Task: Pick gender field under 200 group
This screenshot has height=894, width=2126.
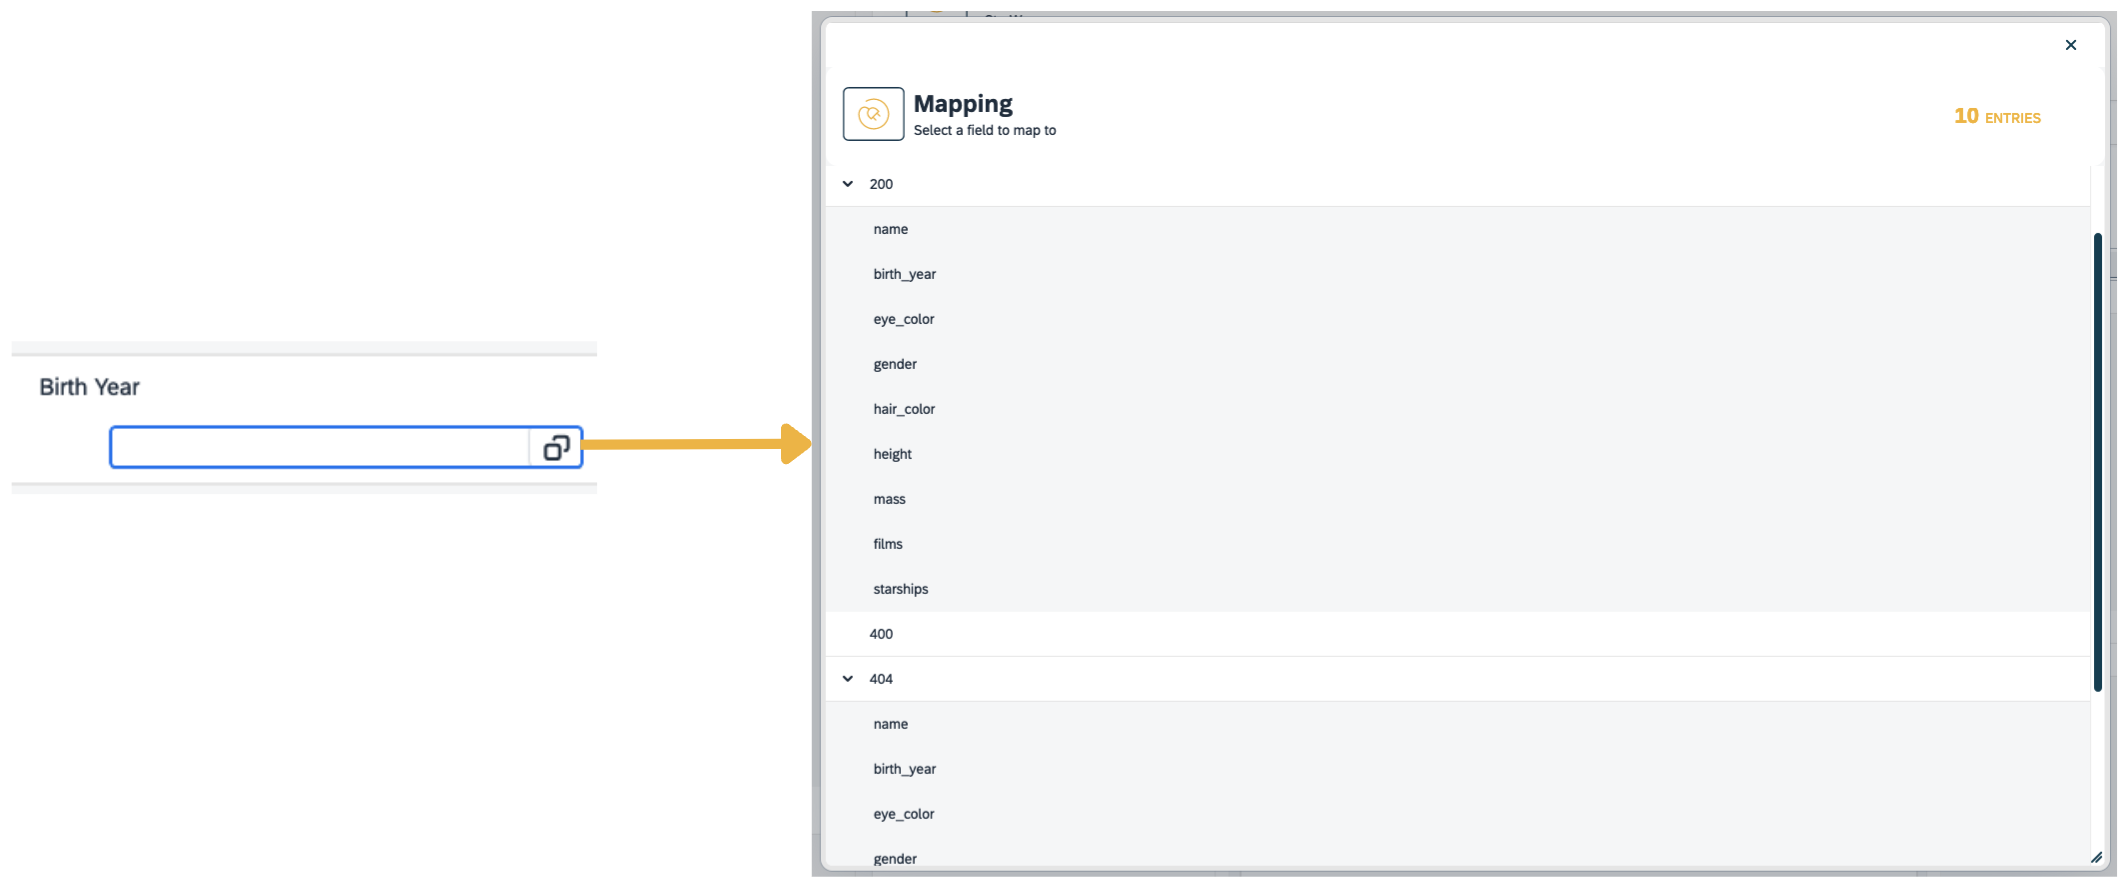Action: point(894,364)
